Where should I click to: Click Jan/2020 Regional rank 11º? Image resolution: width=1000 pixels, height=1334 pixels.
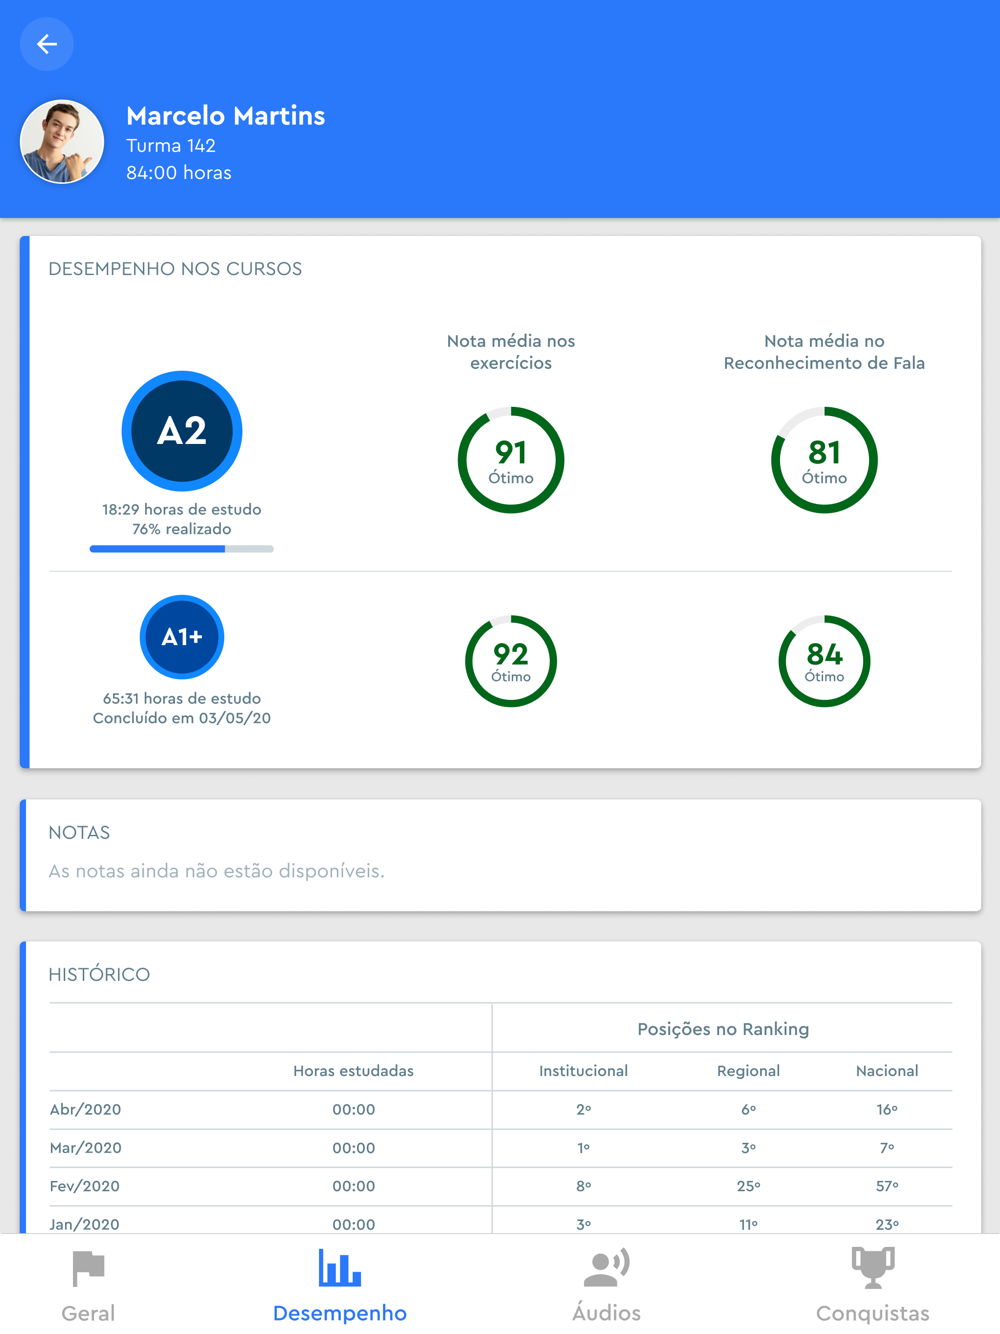point(748,1224)
